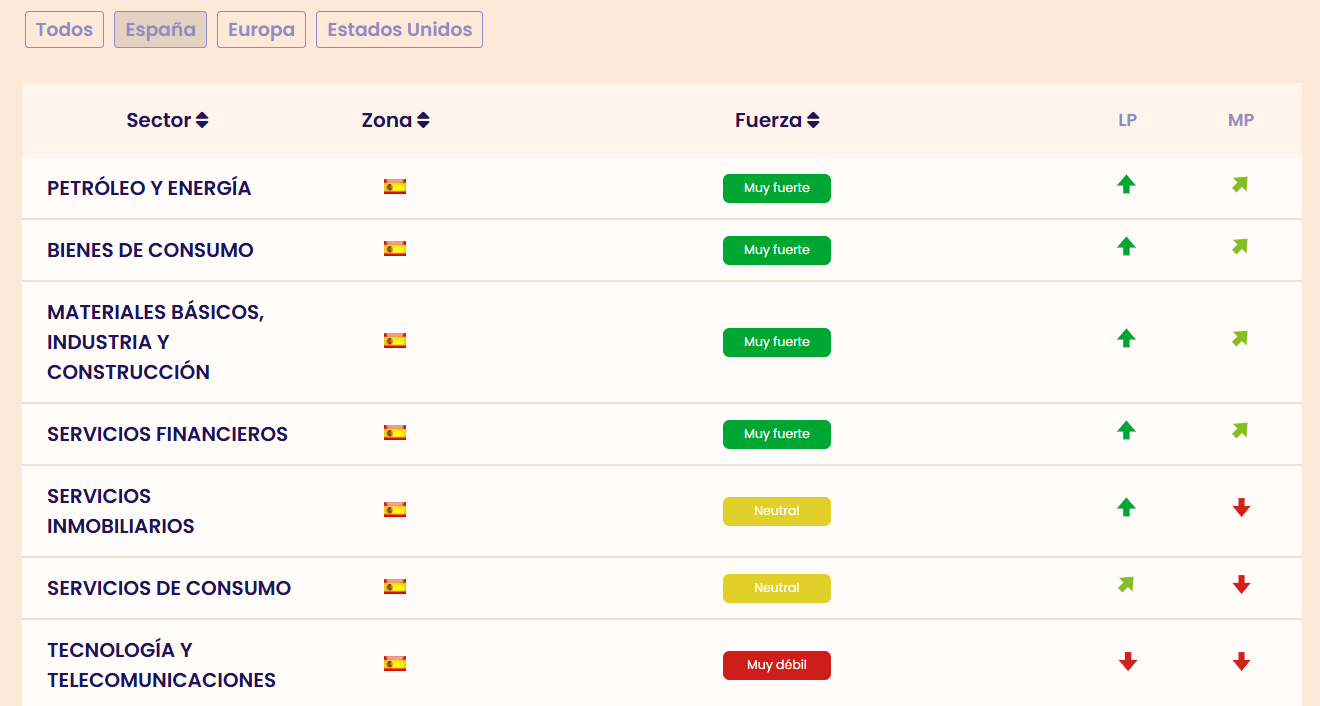
Task: Sort table by Fuerza column
Action: pos(777,120)
